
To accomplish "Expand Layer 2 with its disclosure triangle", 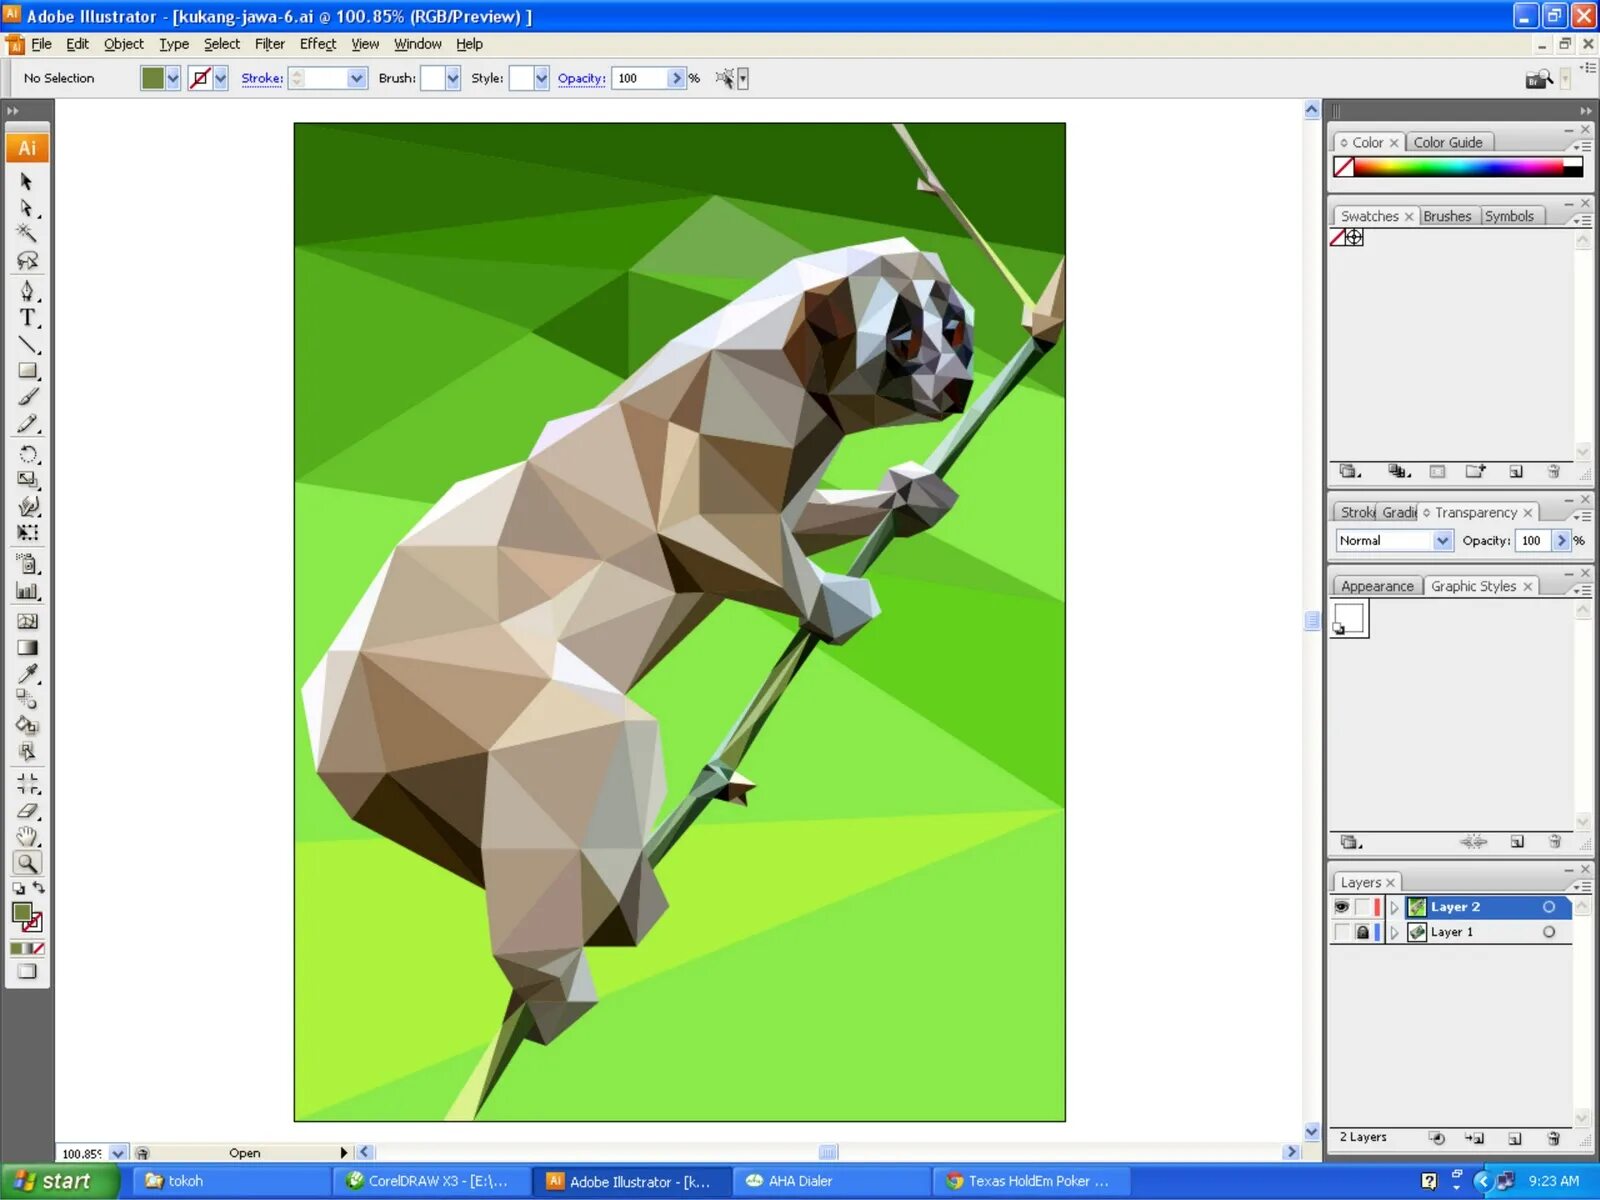I will tap(1394, 907).
